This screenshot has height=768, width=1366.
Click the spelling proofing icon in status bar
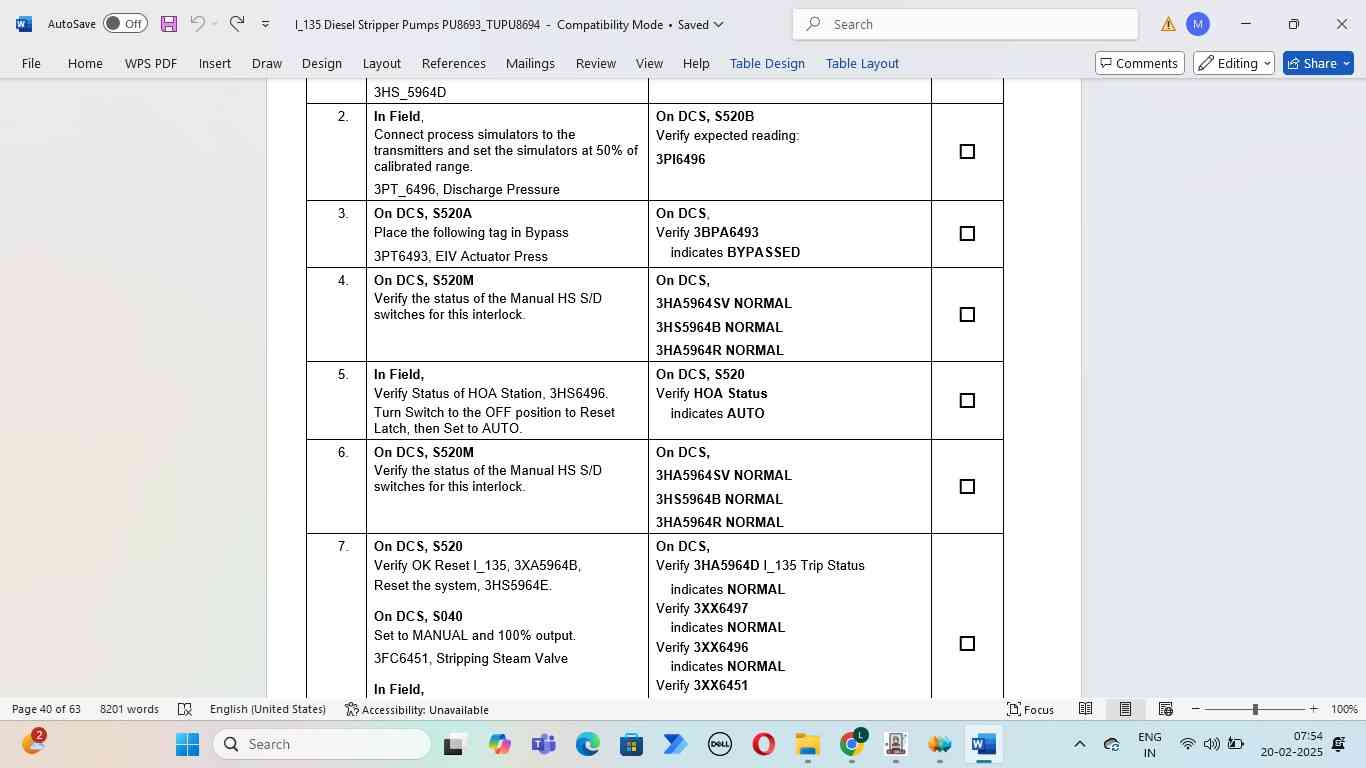[x=185, y=709]
